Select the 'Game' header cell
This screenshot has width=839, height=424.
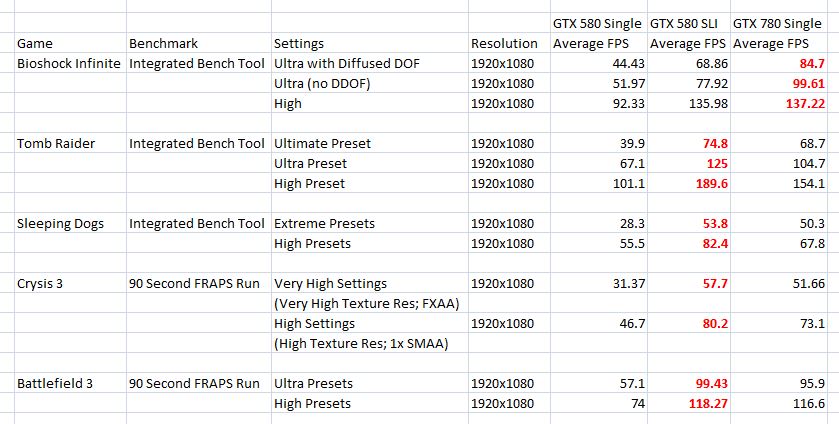pyautogui.click(x=70, y=43)
